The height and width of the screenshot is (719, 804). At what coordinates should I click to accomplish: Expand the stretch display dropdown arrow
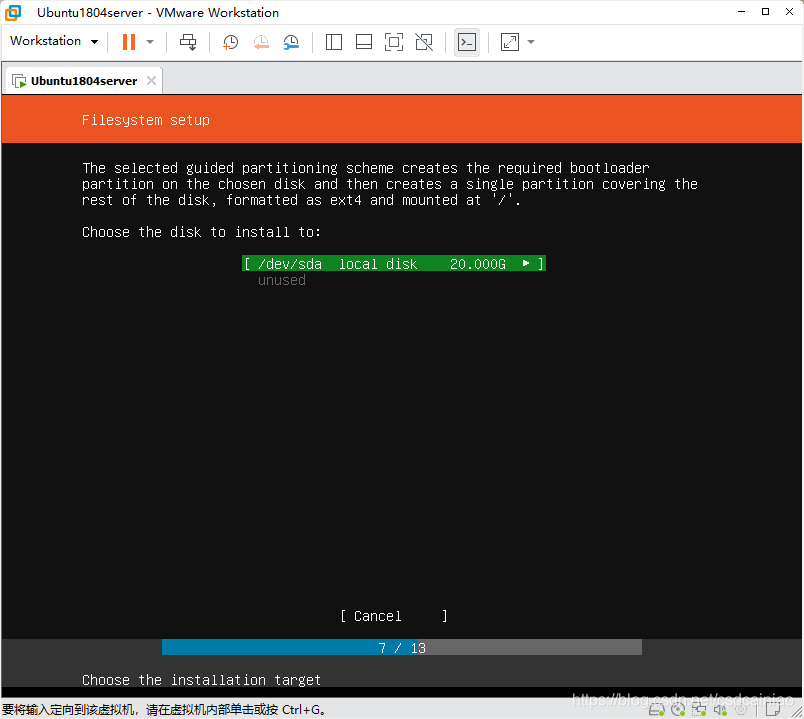tap(531, 42)
